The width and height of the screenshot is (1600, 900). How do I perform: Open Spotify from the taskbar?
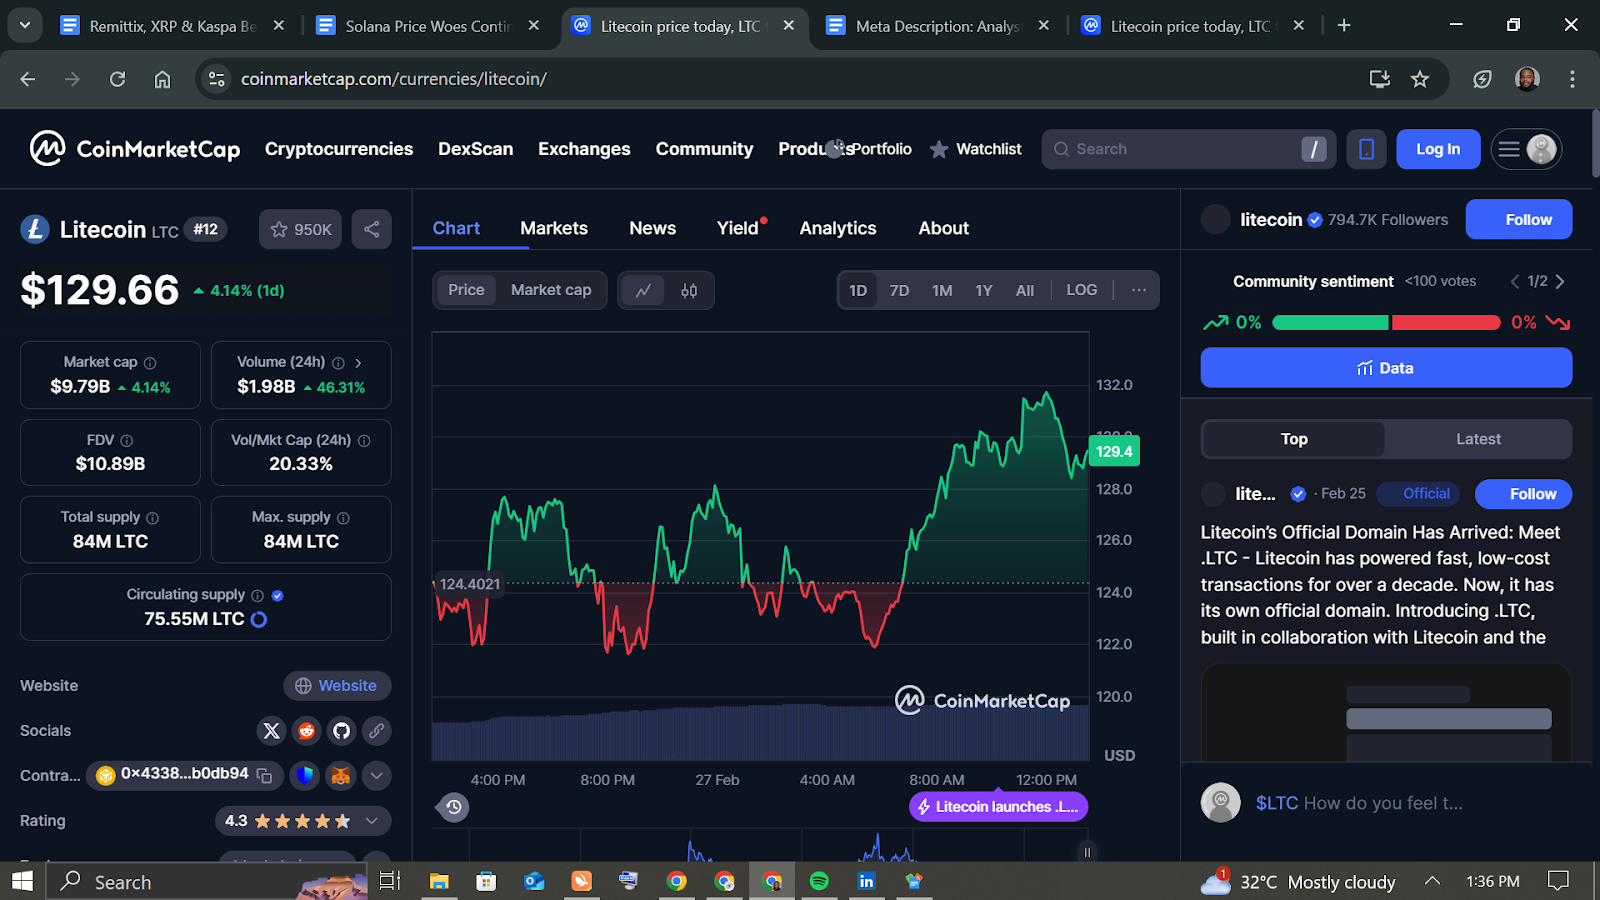[819, 881]
